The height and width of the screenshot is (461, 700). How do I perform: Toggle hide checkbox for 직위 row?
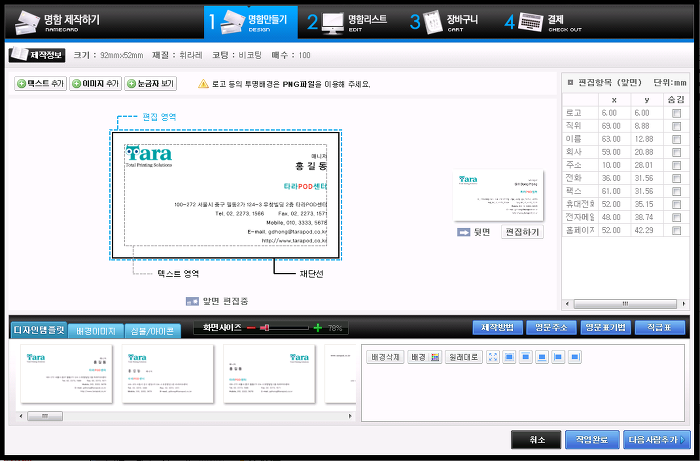coord(676,126)
